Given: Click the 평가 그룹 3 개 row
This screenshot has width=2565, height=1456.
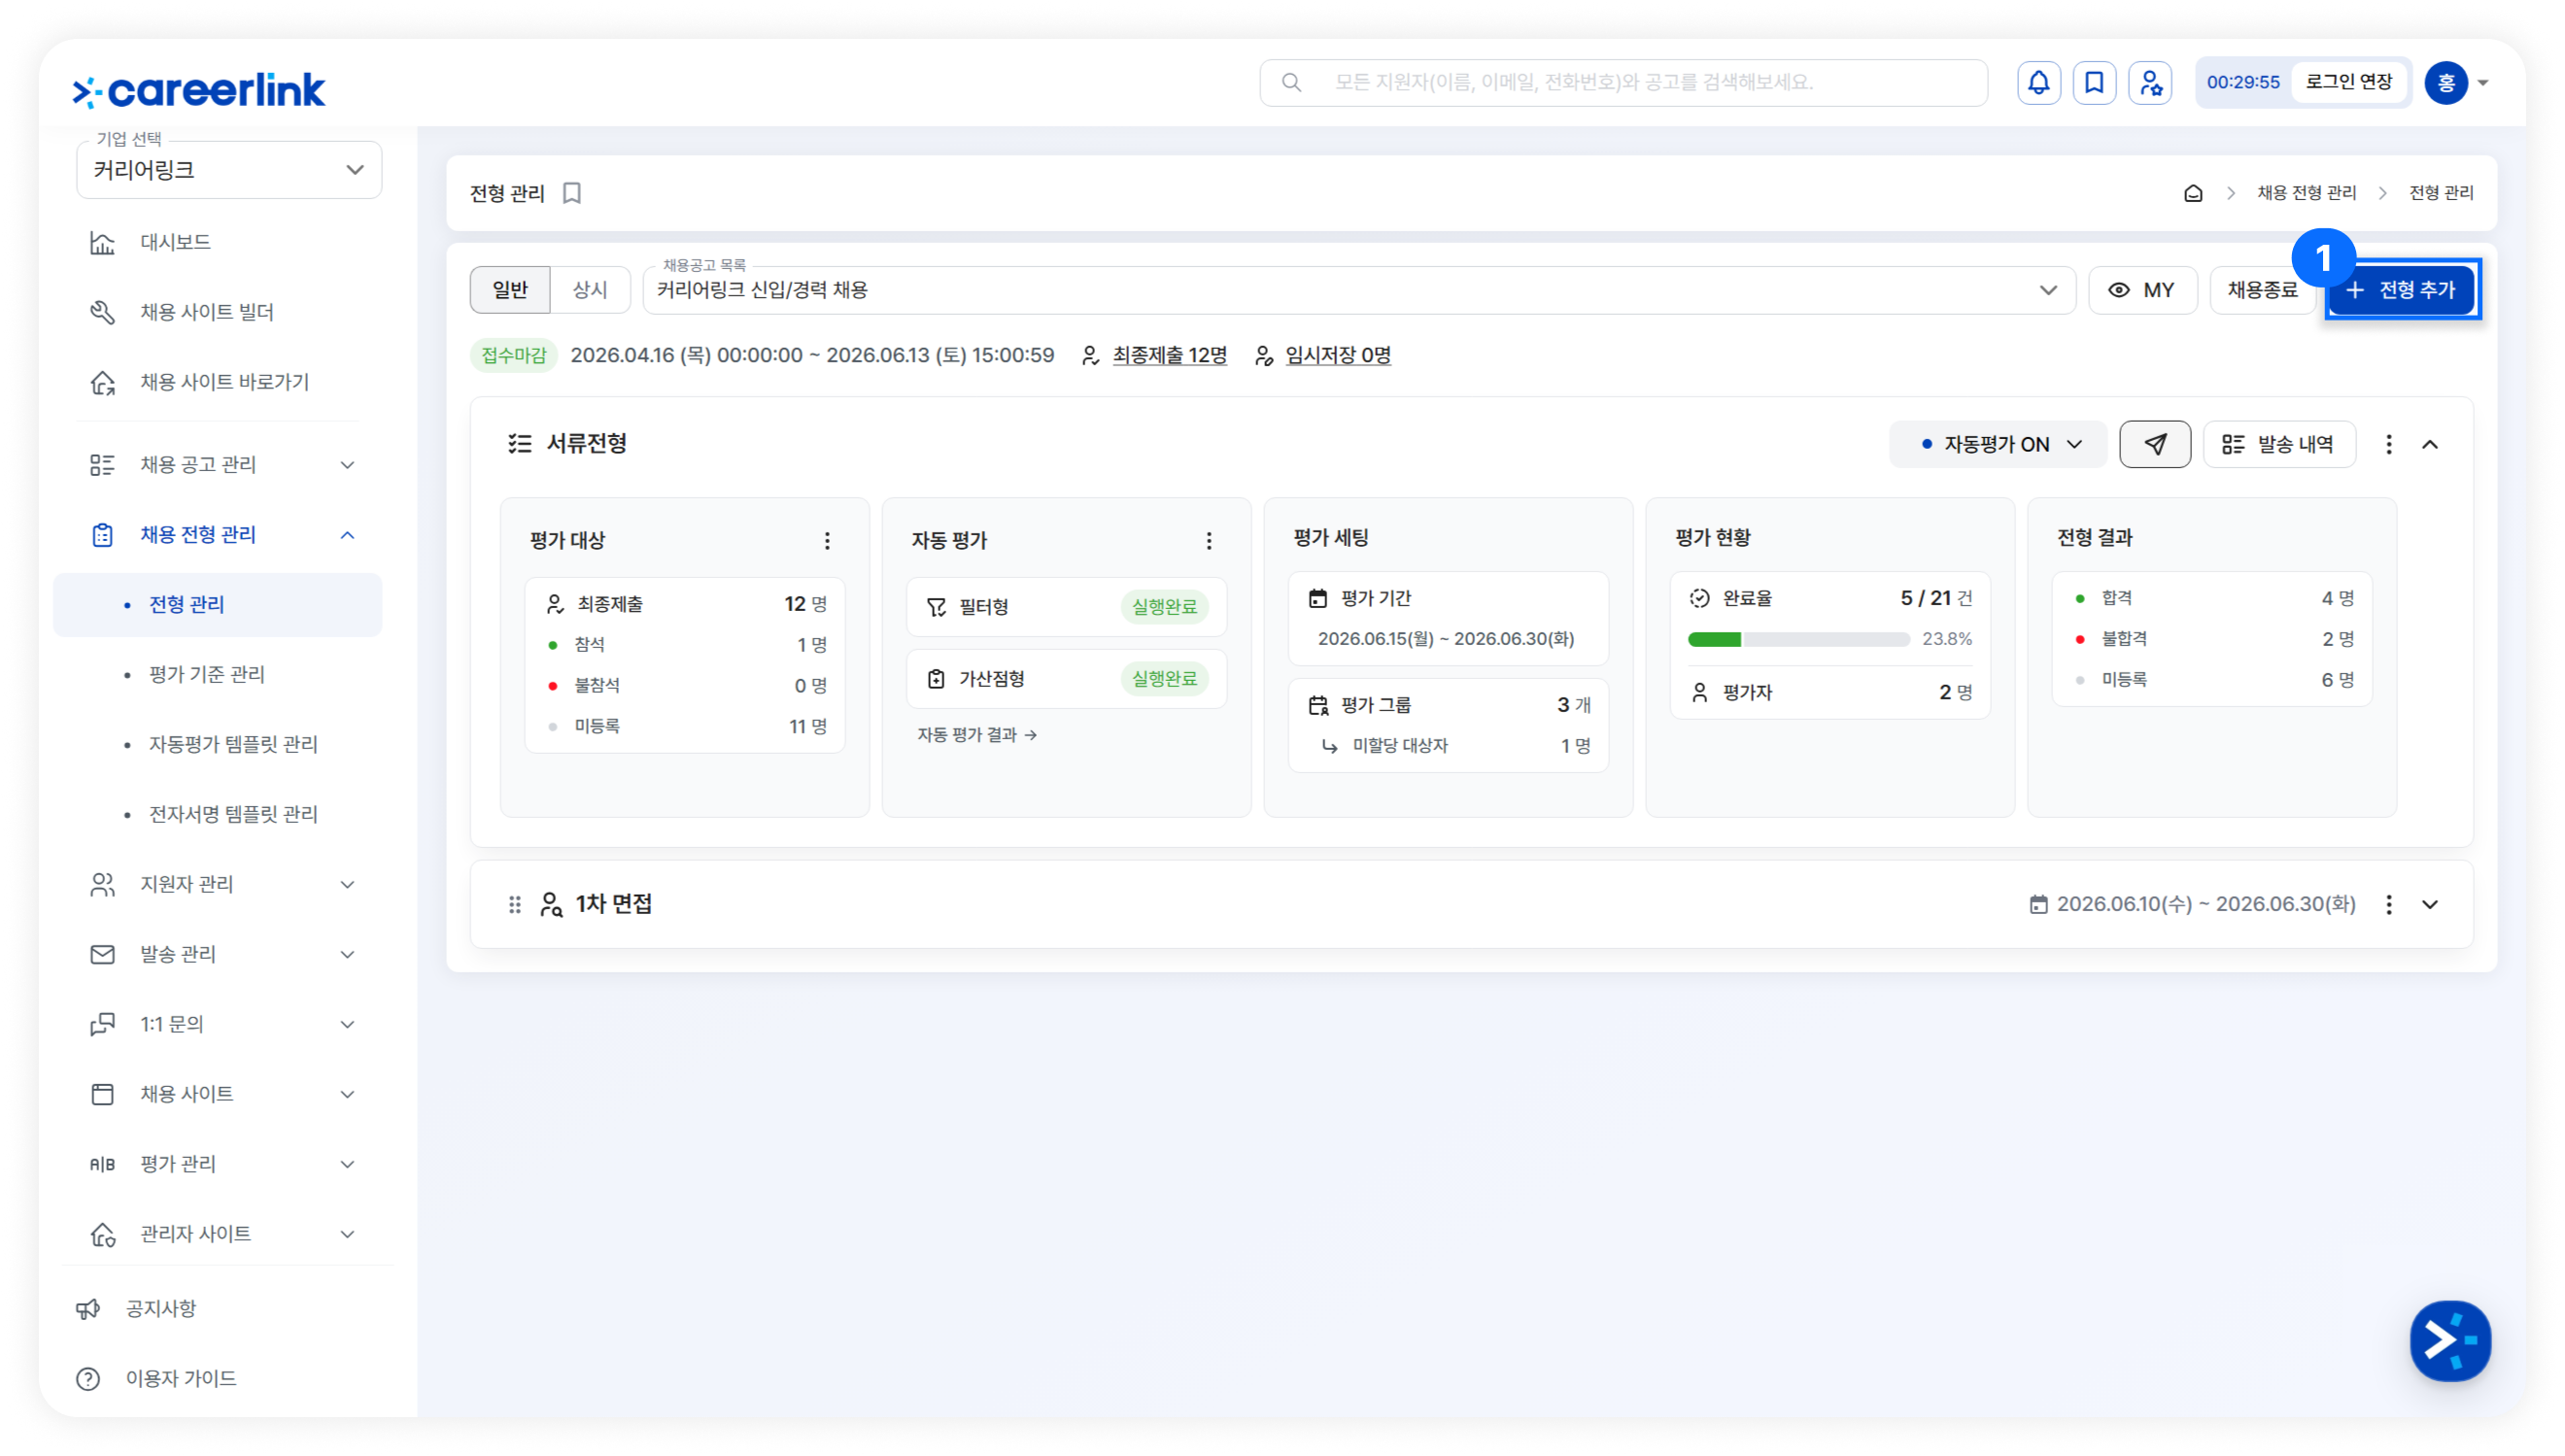Looking at the screenshot, I should [x=1448, y=705].
